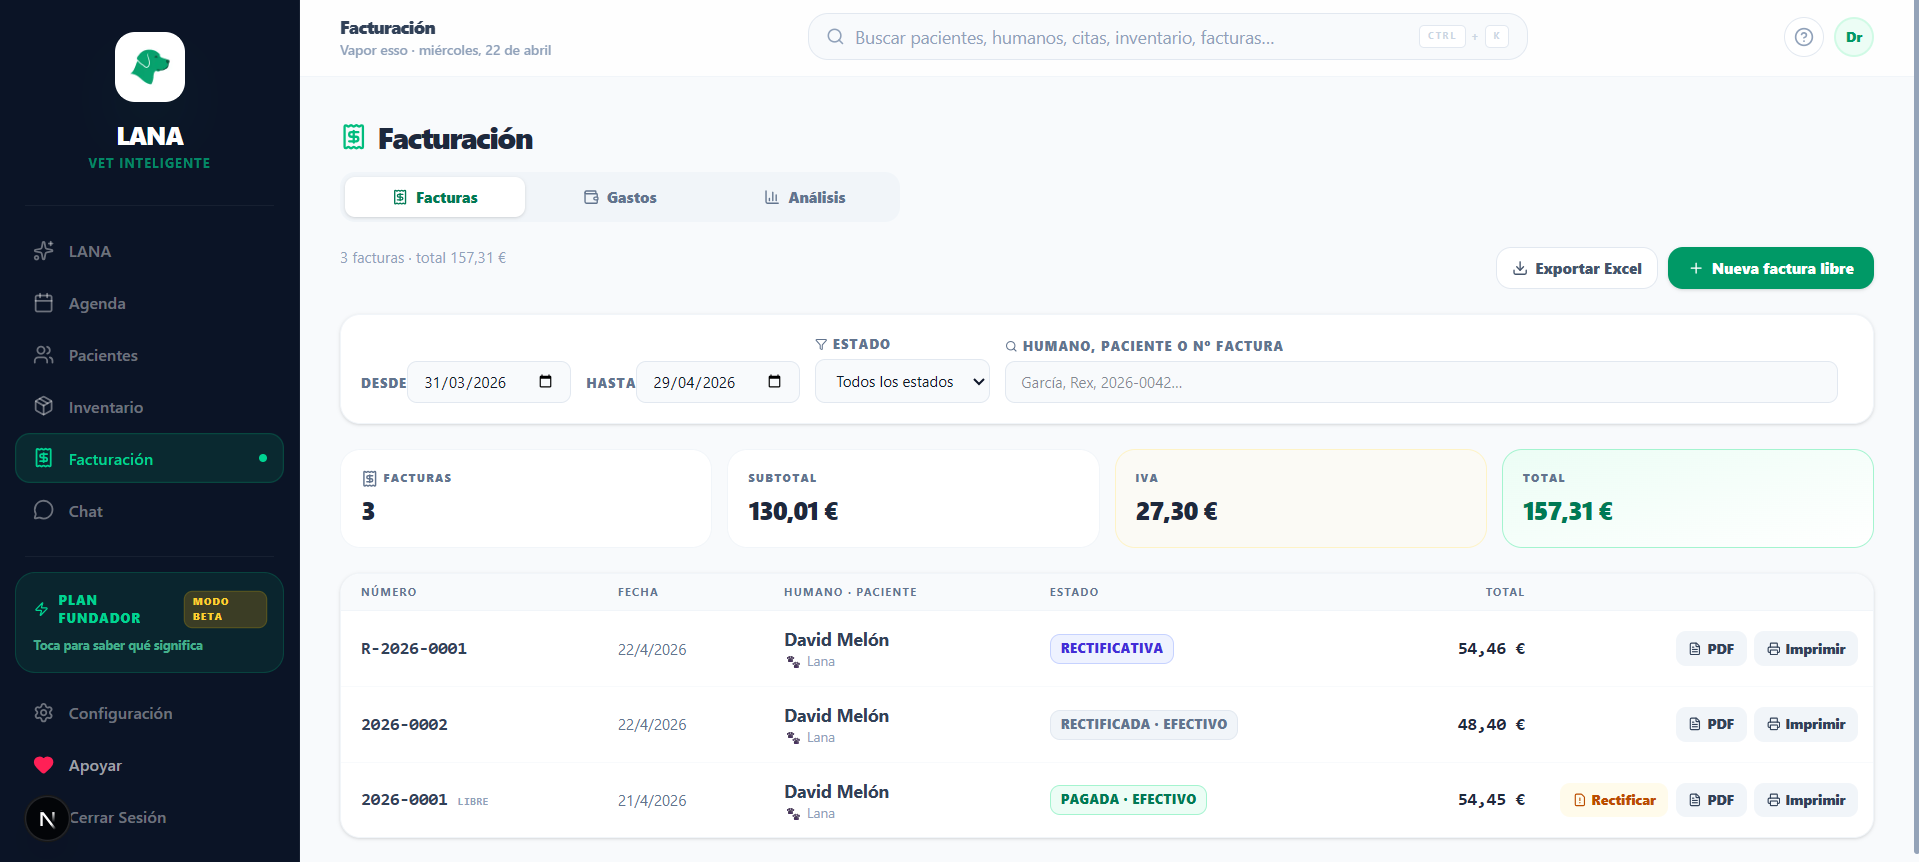Click the Agenda calendar icon in sidebar
The width and height of the screenshot is (1919, 862).
44,303
